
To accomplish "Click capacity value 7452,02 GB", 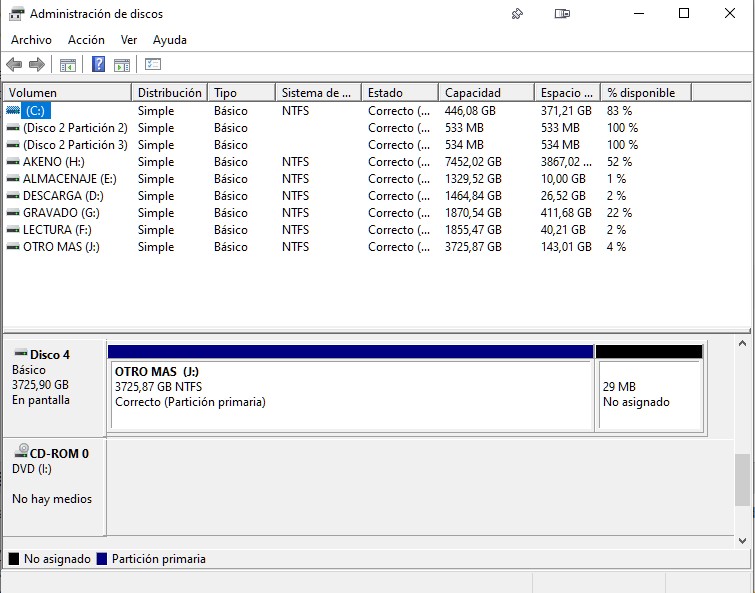I will [473, 162].
